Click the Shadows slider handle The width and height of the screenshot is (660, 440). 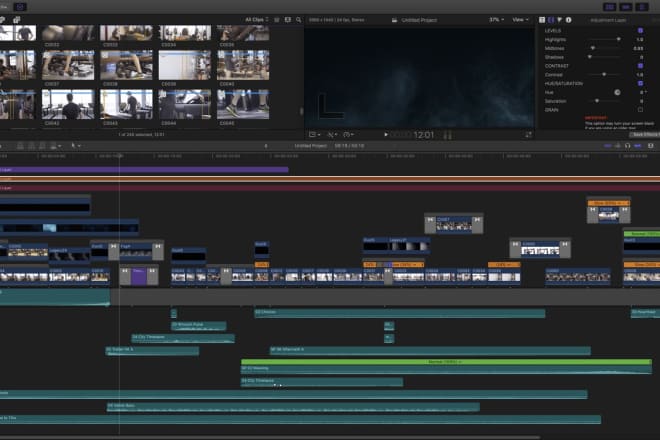pyautogui.click(x=589, y=57)
